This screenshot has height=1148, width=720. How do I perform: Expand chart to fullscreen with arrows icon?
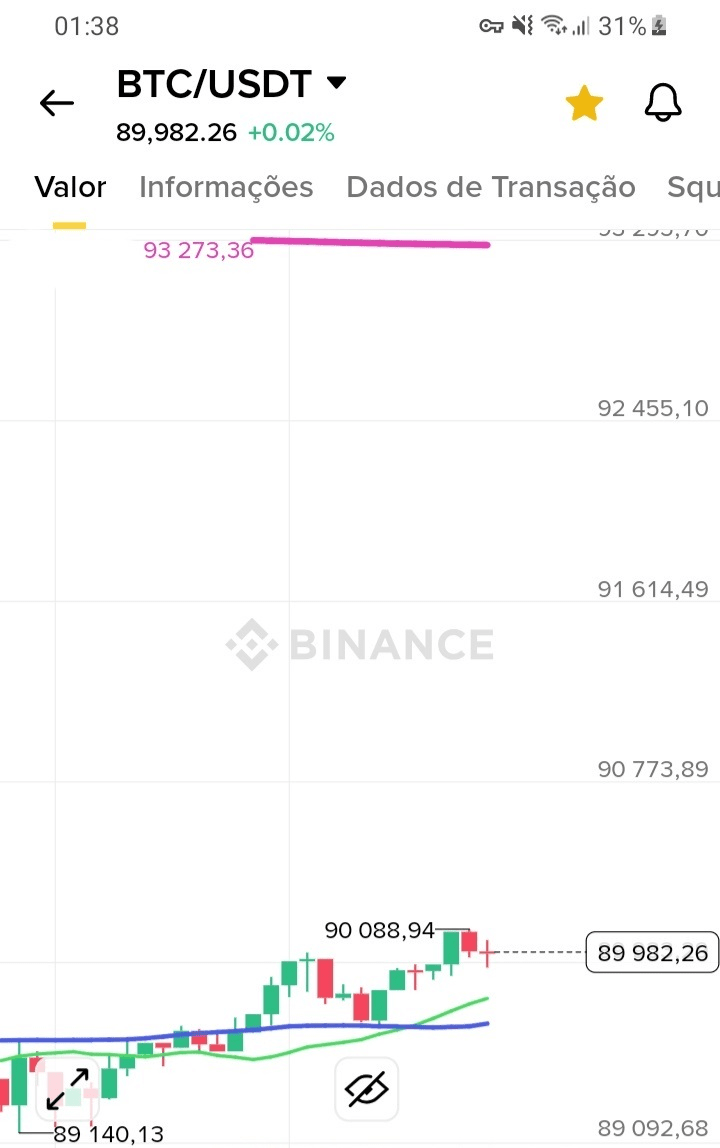[68, 1088]
